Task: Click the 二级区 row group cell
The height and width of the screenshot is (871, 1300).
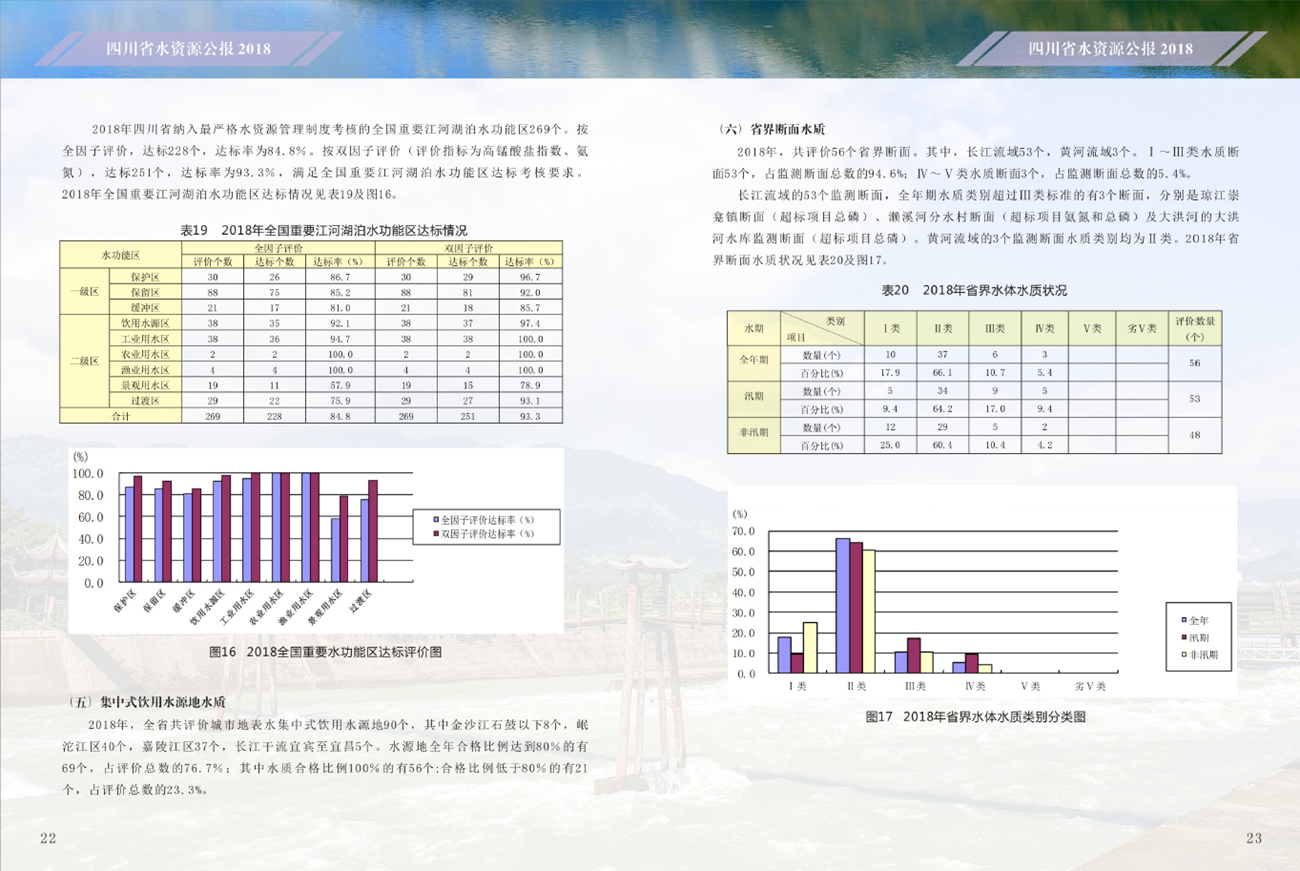Action: pos(83,362)
